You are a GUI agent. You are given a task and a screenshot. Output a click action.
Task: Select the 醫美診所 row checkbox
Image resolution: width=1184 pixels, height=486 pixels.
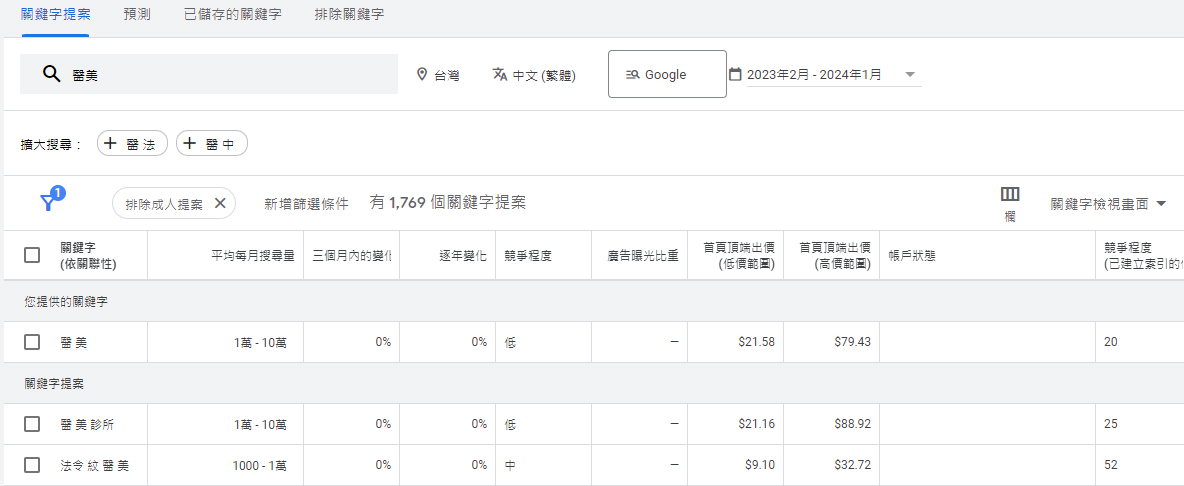32,424
